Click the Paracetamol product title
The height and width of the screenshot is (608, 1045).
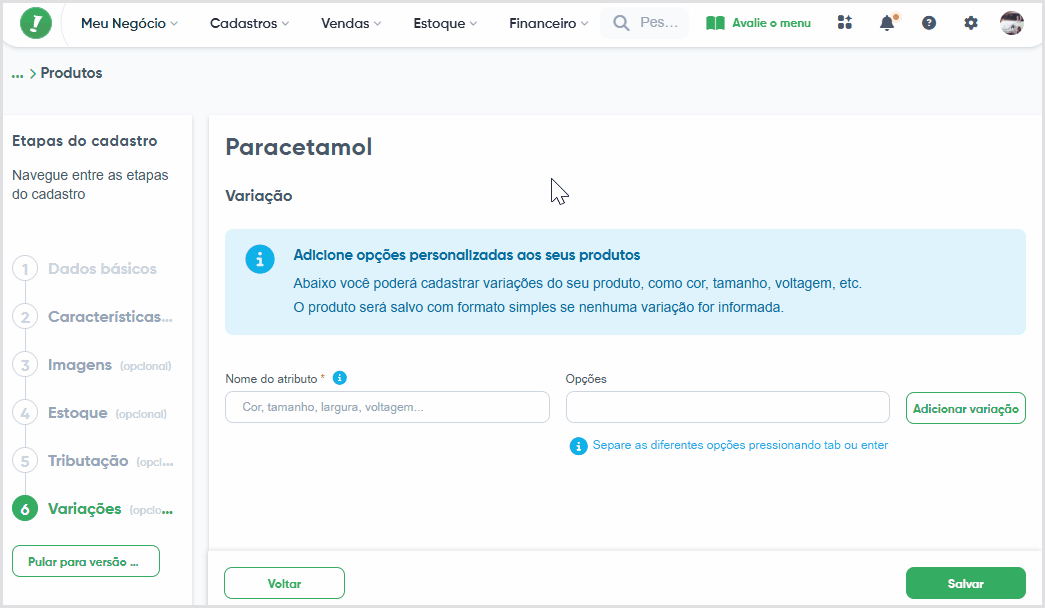[x=299, y=147]
